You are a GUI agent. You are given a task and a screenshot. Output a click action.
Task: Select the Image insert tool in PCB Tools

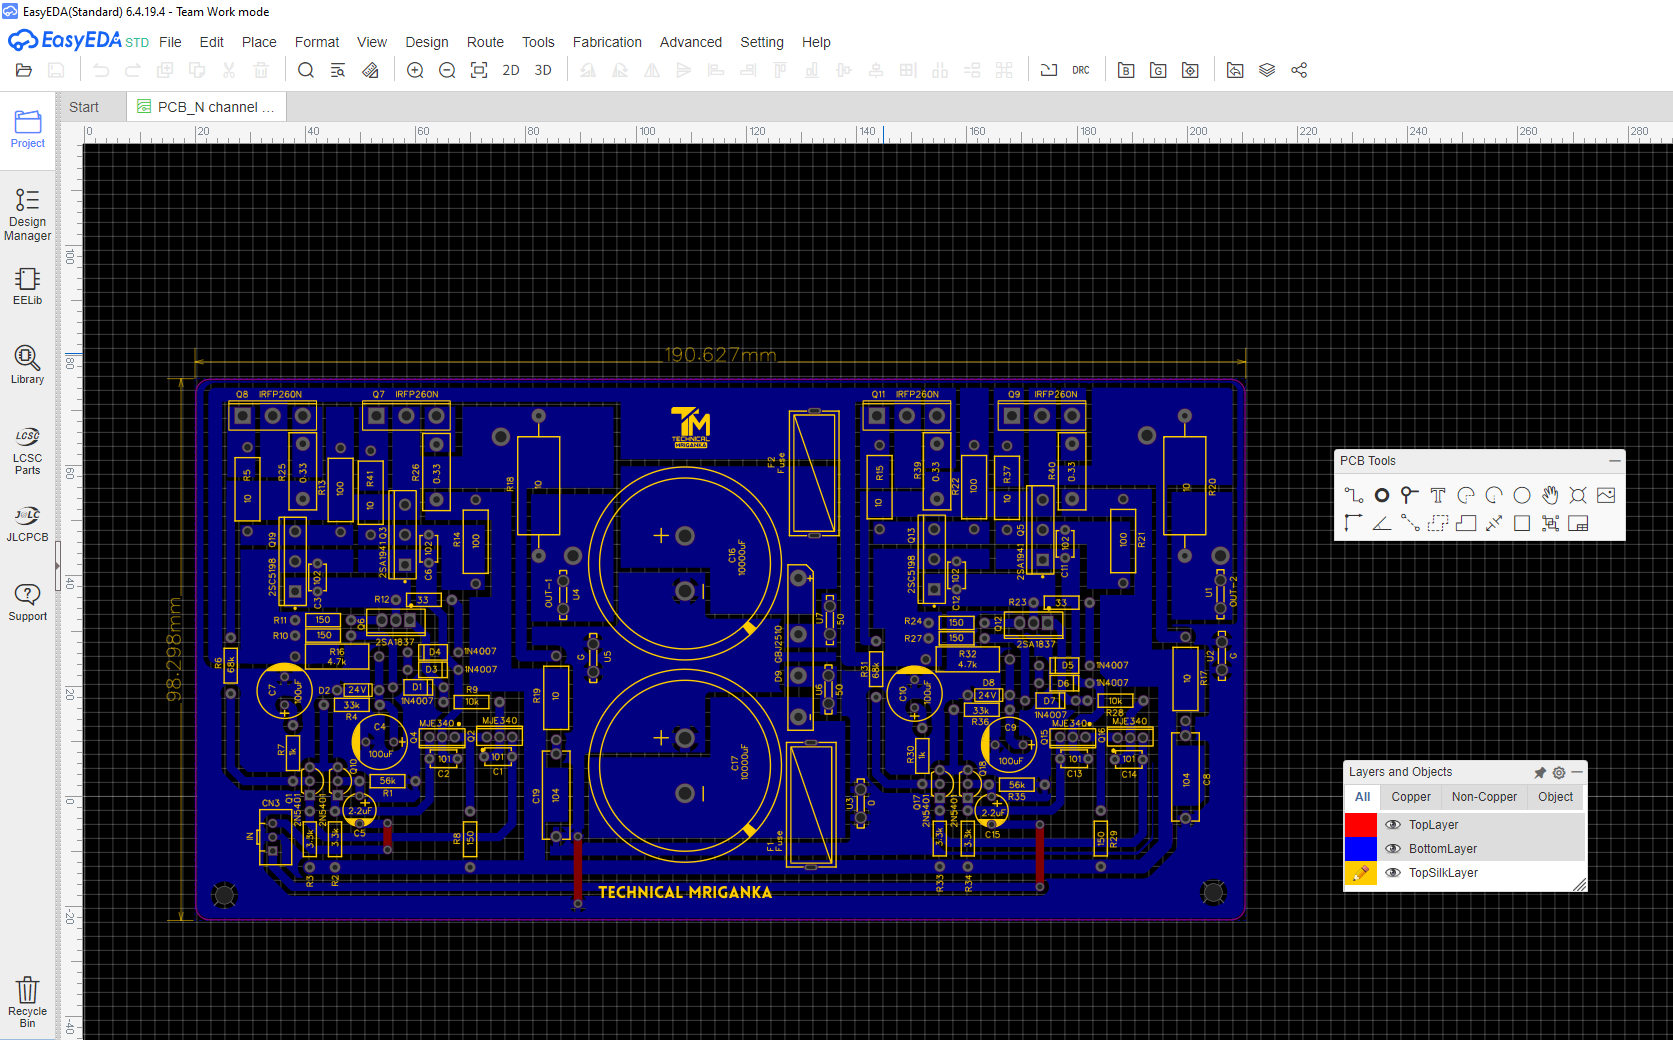(1606, 495)
